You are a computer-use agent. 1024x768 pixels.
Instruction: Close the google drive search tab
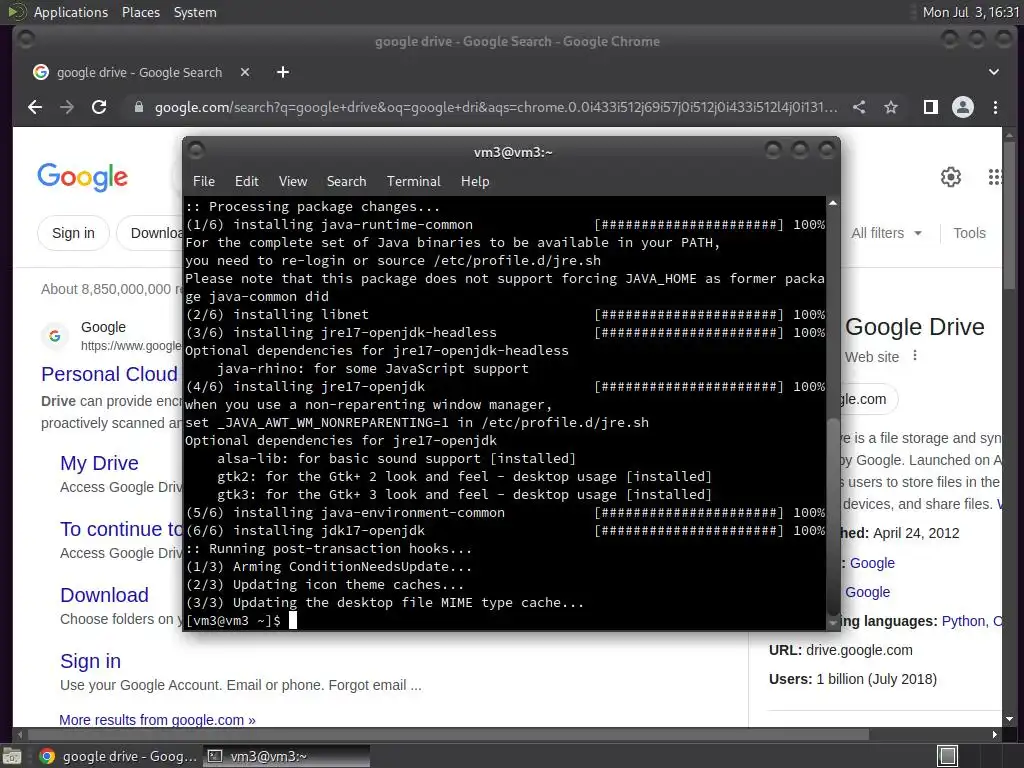click(x=245, y=72)
